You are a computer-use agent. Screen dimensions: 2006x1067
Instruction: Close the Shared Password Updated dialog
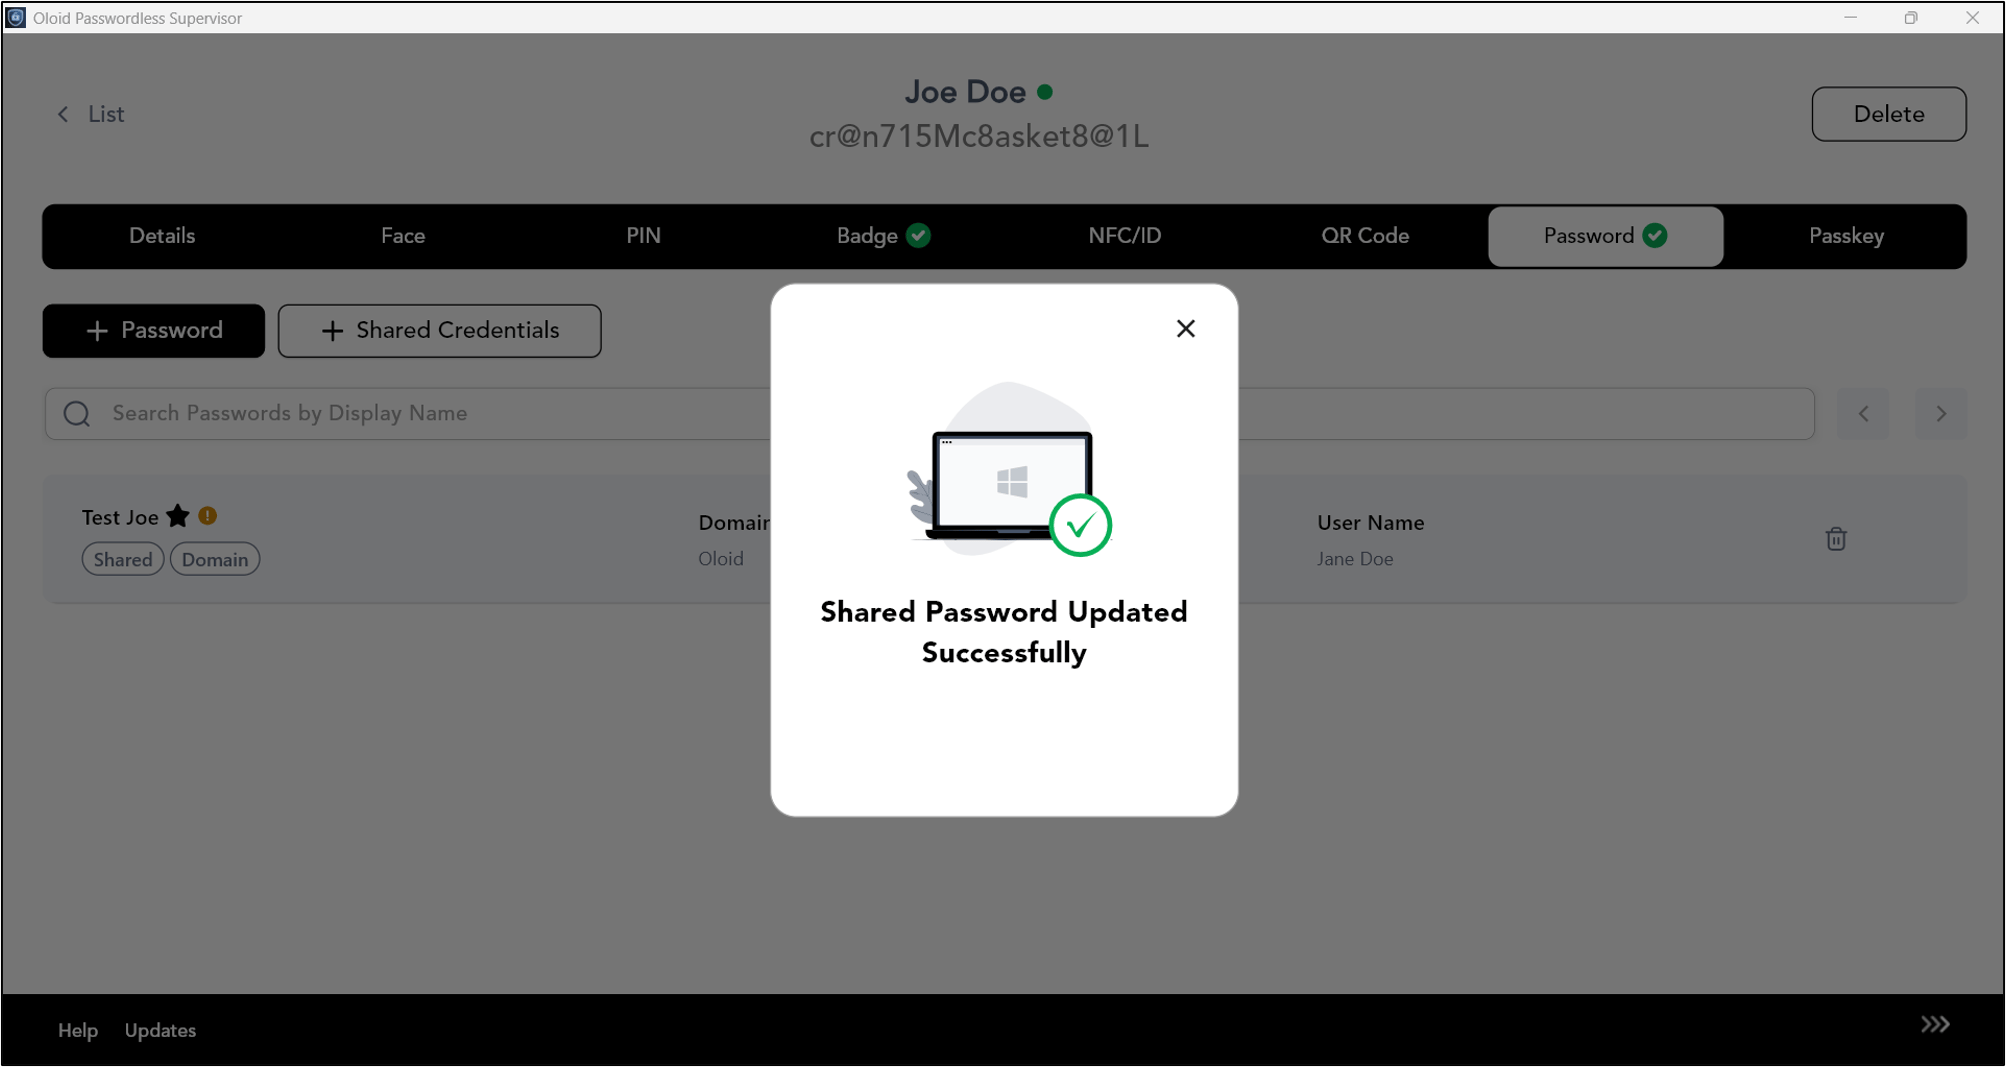click(x=1186, y=329)
